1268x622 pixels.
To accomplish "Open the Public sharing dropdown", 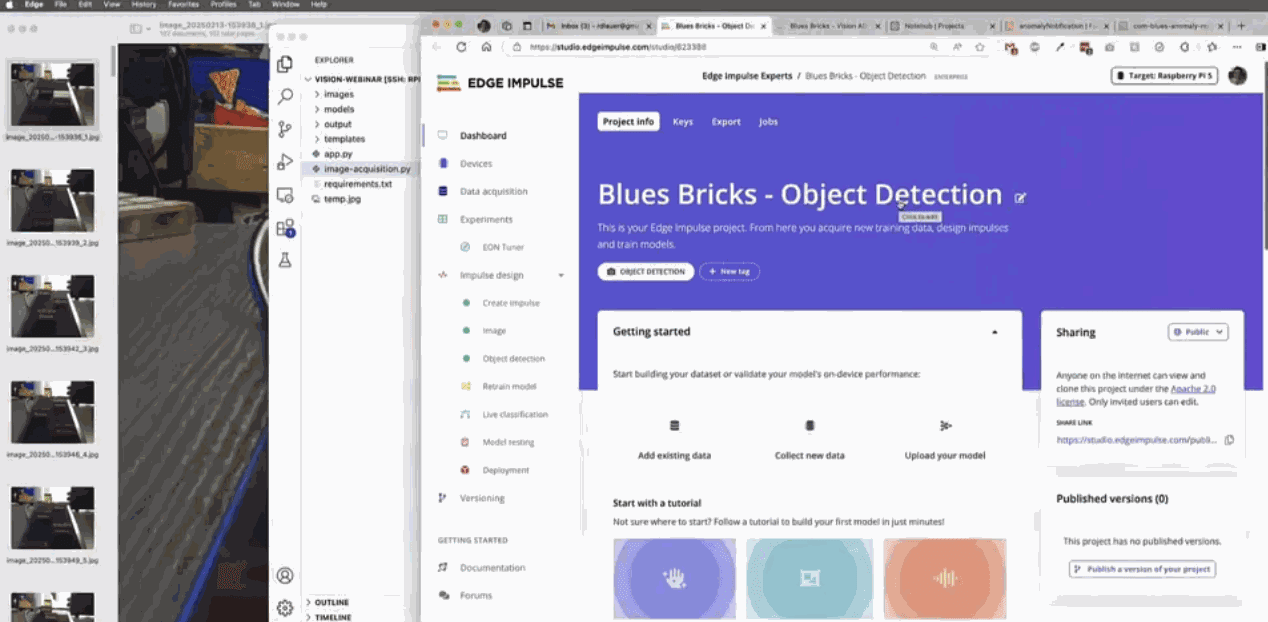I will pyautogui.click(x=1198, y=332).
